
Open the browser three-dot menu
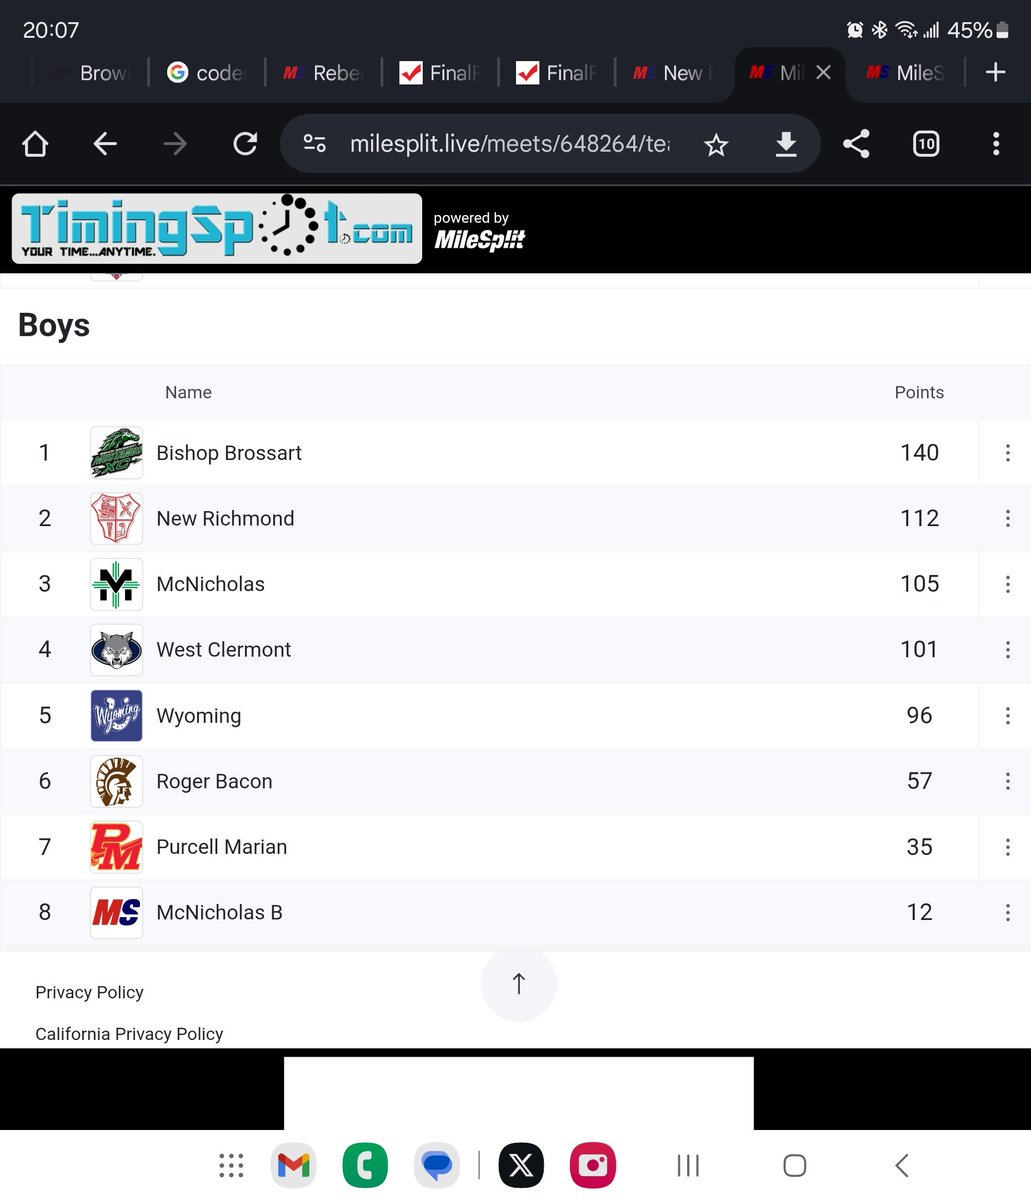pyautogui.click(x=996, y=145)
